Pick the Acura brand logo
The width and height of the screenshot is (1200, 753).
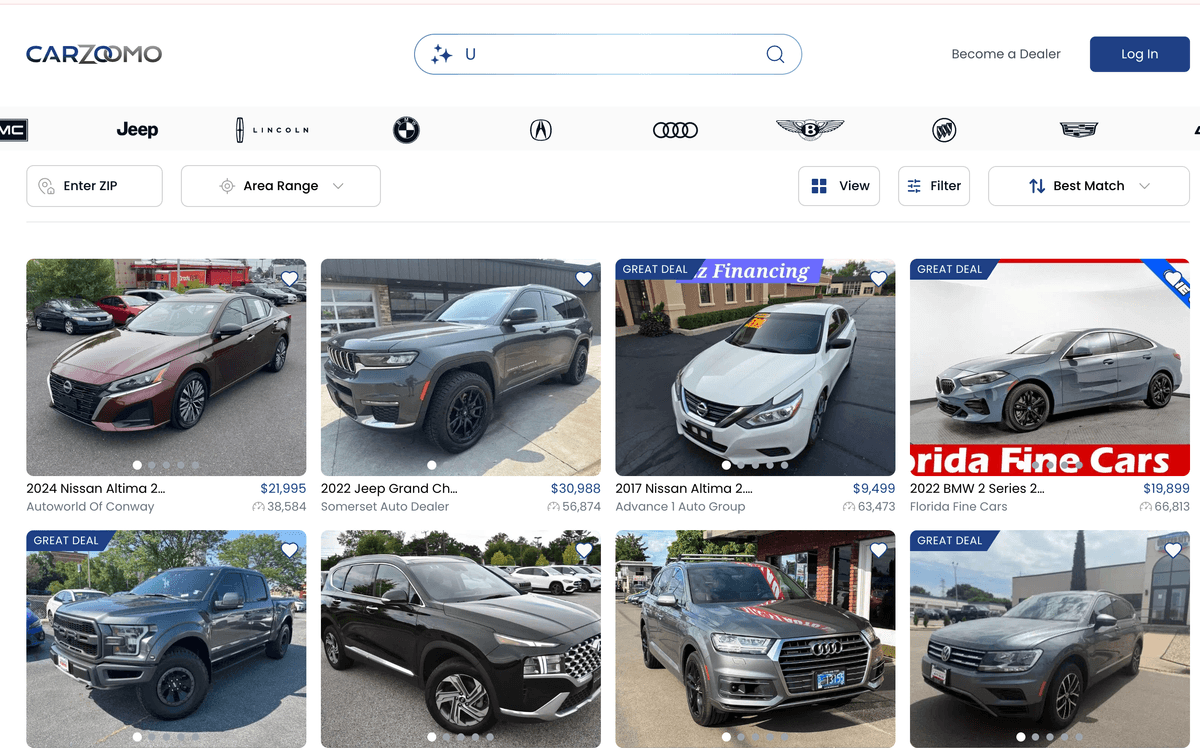(541, 130)
